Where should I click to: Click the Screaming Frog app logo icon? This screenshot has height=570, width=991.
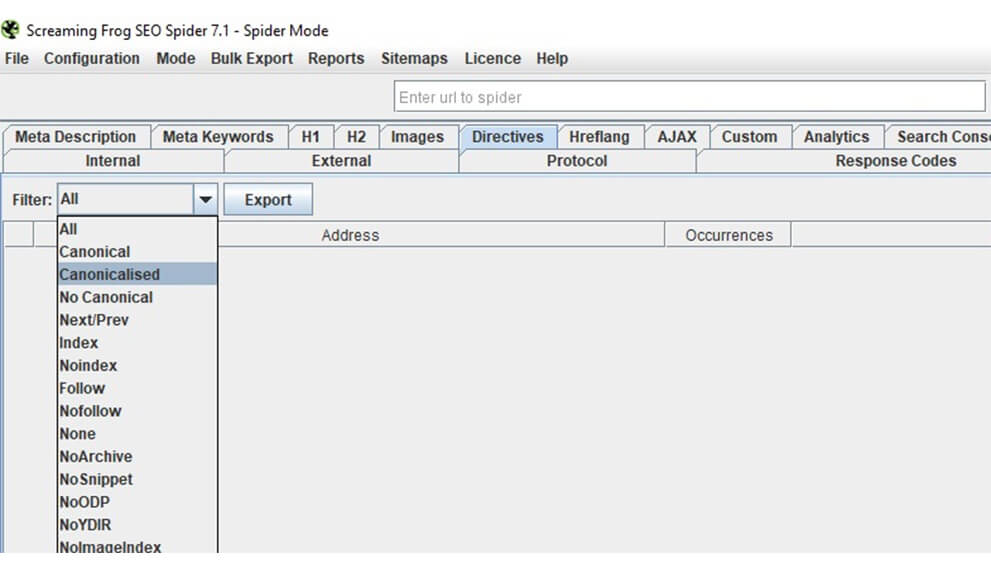10,30
